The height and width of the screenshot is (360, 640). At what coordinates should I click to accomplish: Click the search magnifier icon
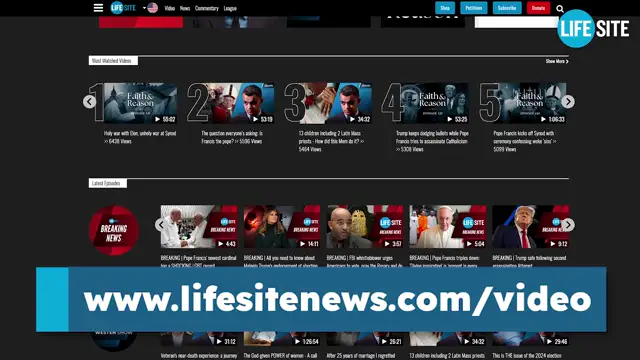coord(560,9)
